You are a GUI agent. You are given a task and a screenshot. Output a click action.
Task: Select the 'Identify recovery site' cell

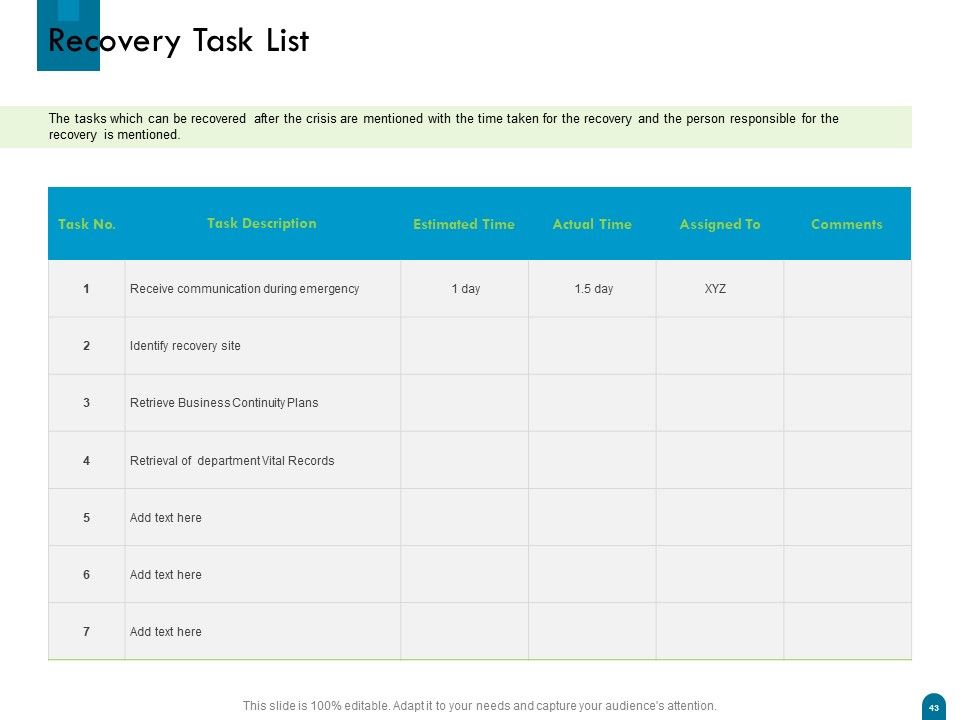point(263,345)
